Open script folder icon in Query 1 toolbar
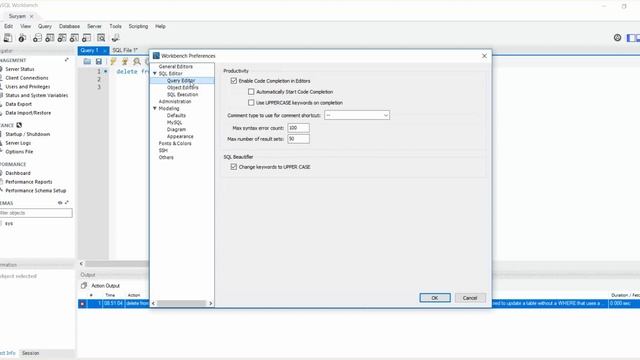Screen dimensions: 640x360 point(87,61)
